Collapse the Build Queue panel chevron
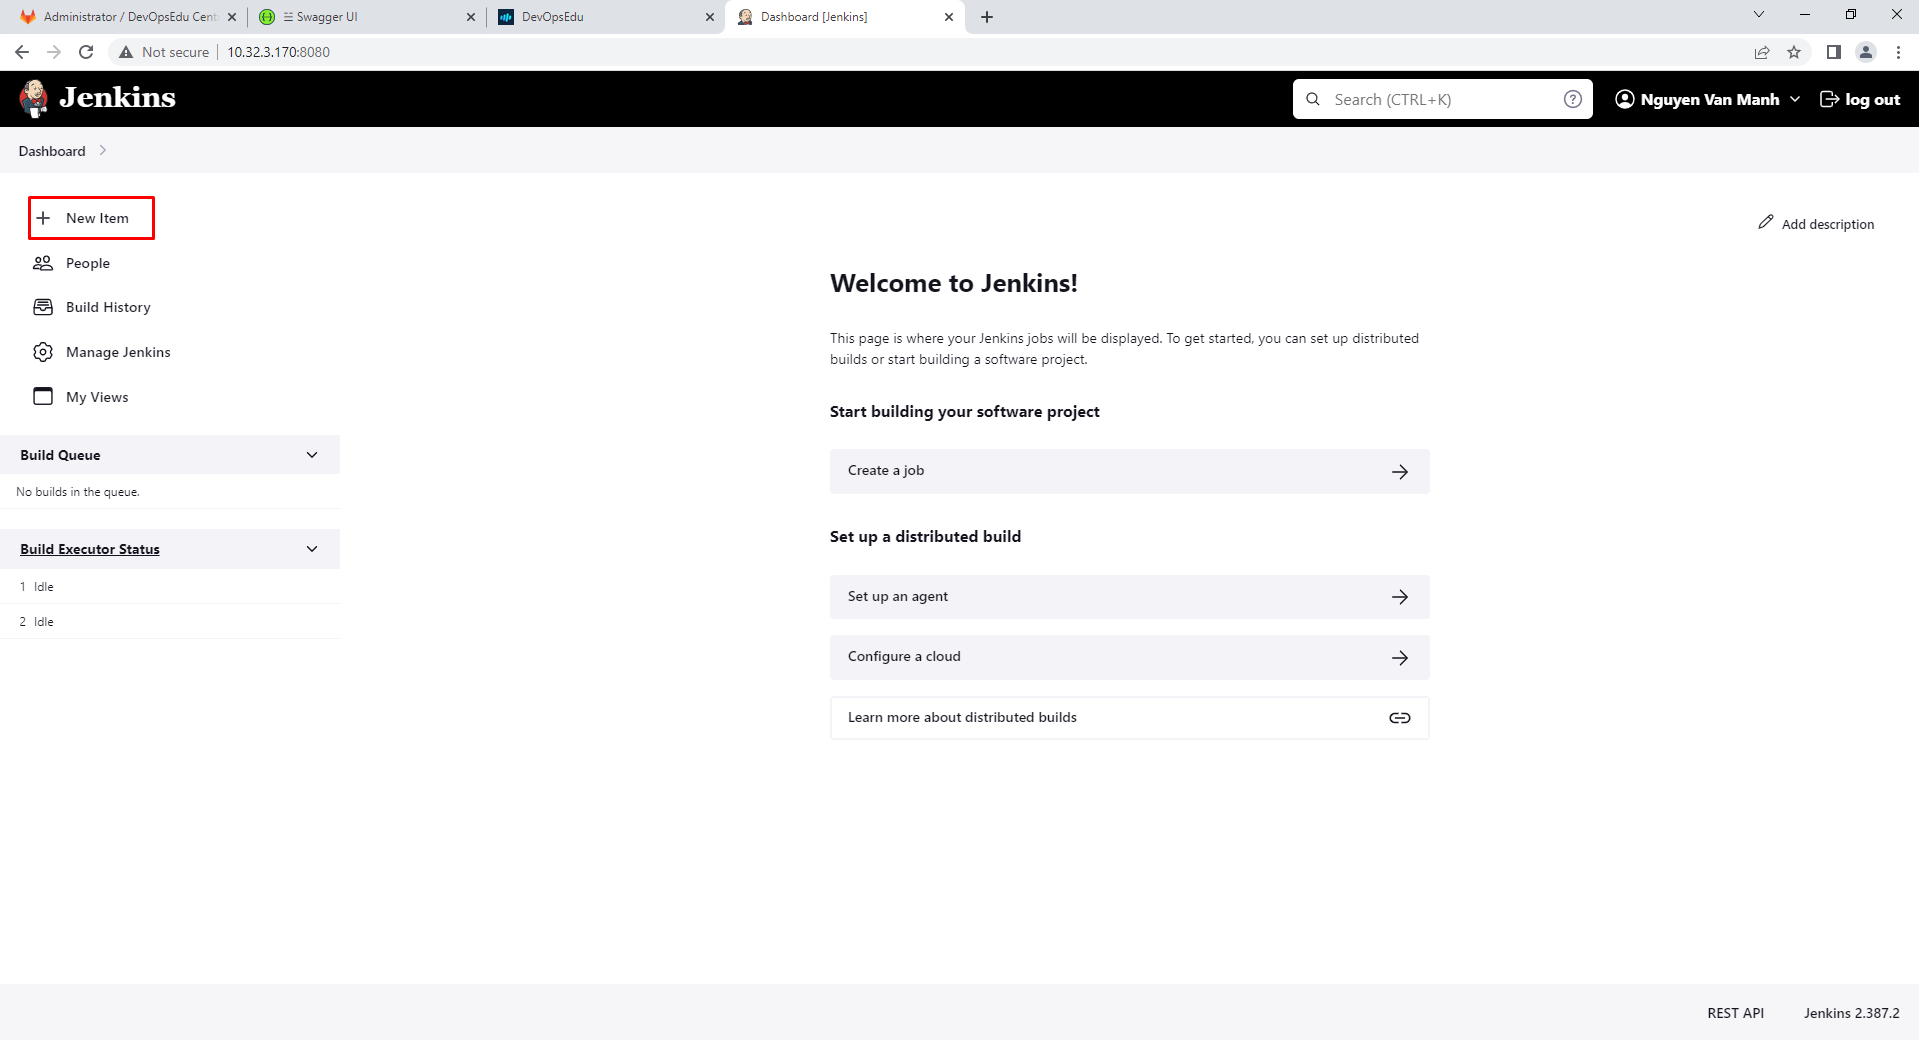This screenshot has width=1919, height=1040. pos(312,455)
